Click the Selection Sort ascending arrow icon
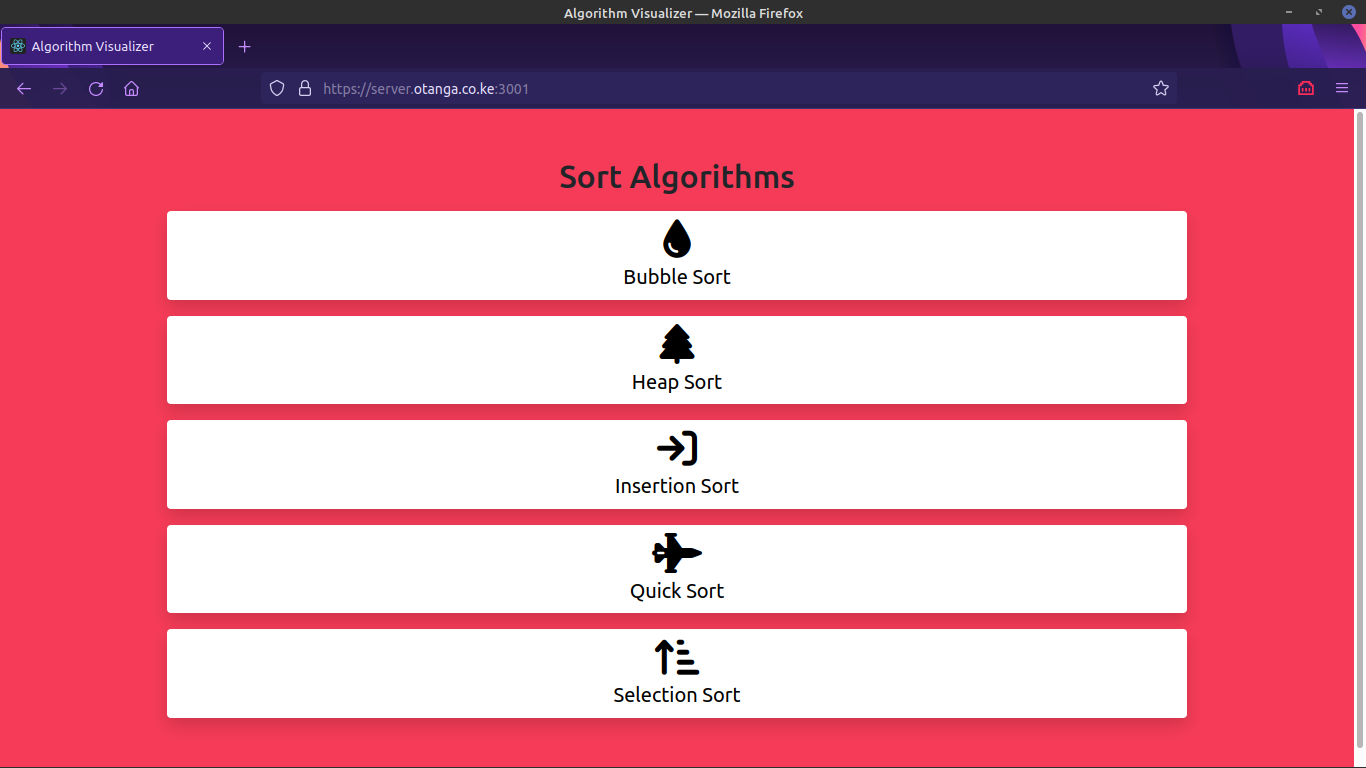Image resolution: width=1366 pixels, height=768 pixels. click(x=677, y=657)
